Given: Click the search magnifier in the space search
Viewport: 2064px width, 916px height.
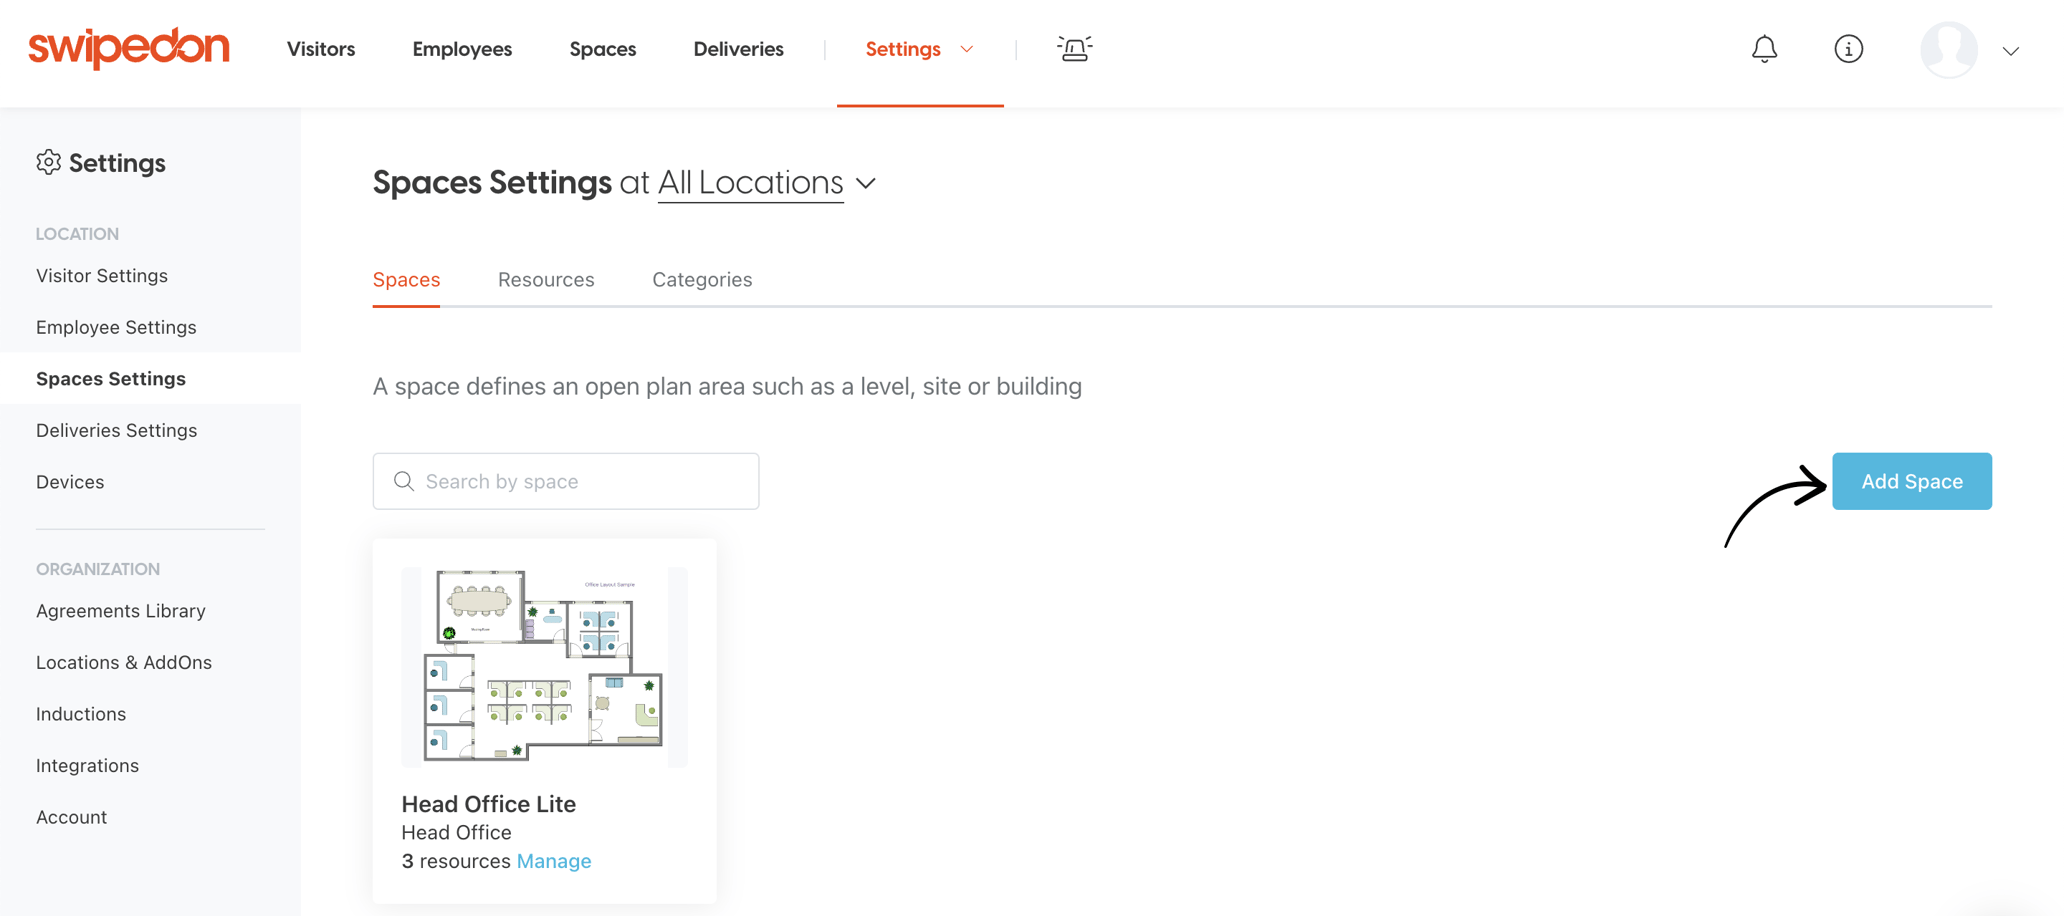Looking at the screenshot, I should pyautogui.click(x=404, y=481).
